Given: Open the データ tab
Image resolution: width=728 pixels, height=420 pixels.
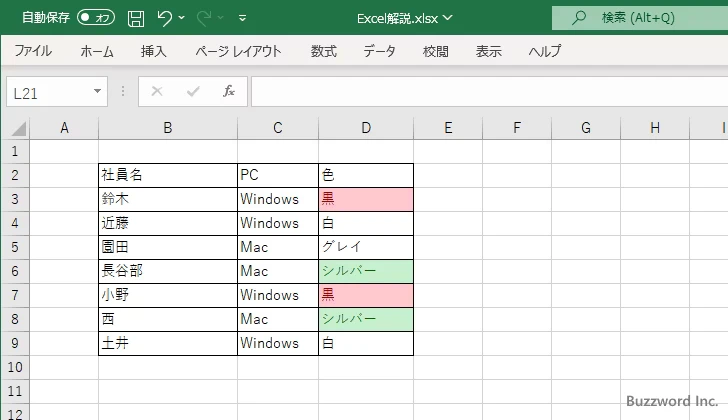Looking at the screenshot, I should 379,51.
